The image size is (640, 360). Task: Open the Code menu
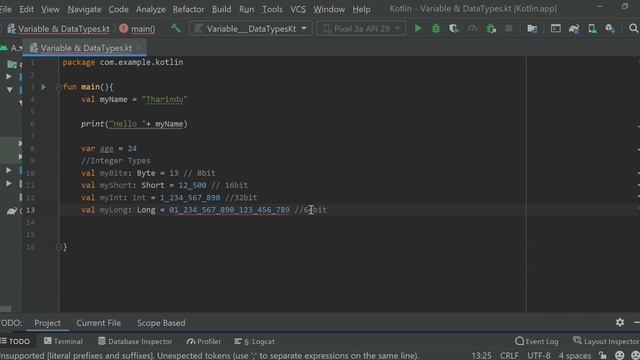118,9
